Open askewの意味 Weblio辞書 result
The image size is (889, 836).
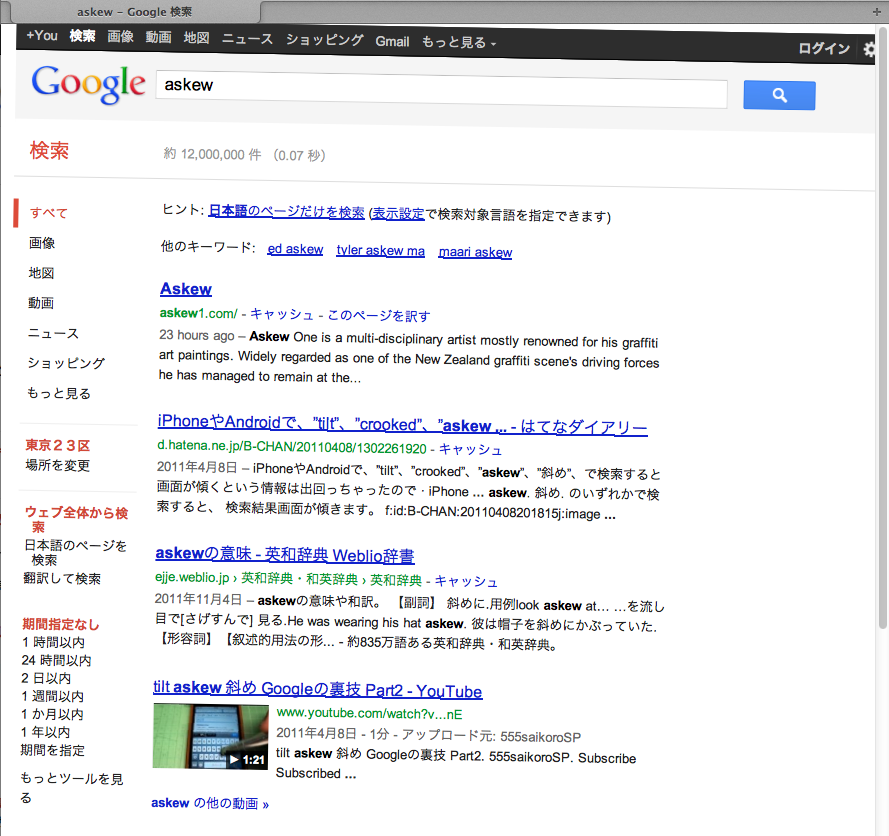[x=285, y=555]
